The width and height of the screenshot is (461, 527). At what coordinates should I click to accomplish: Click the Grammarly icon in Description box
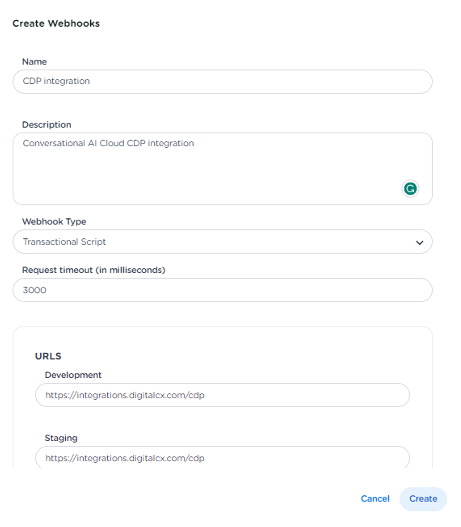tap(410, 189)
